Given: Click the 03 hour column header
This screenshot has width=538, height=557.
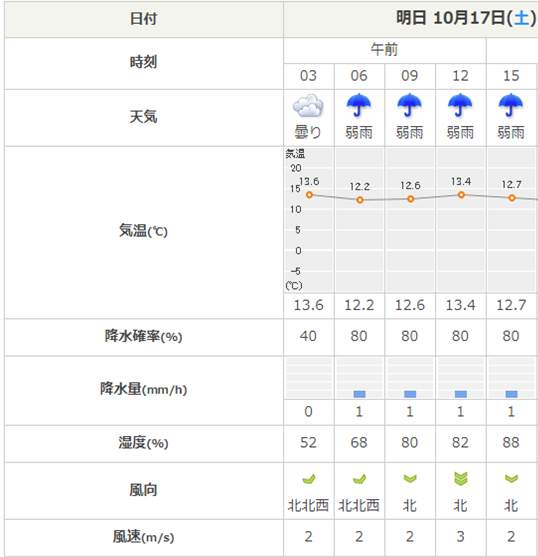Looking at the screenshot, I should click(308, 76).
